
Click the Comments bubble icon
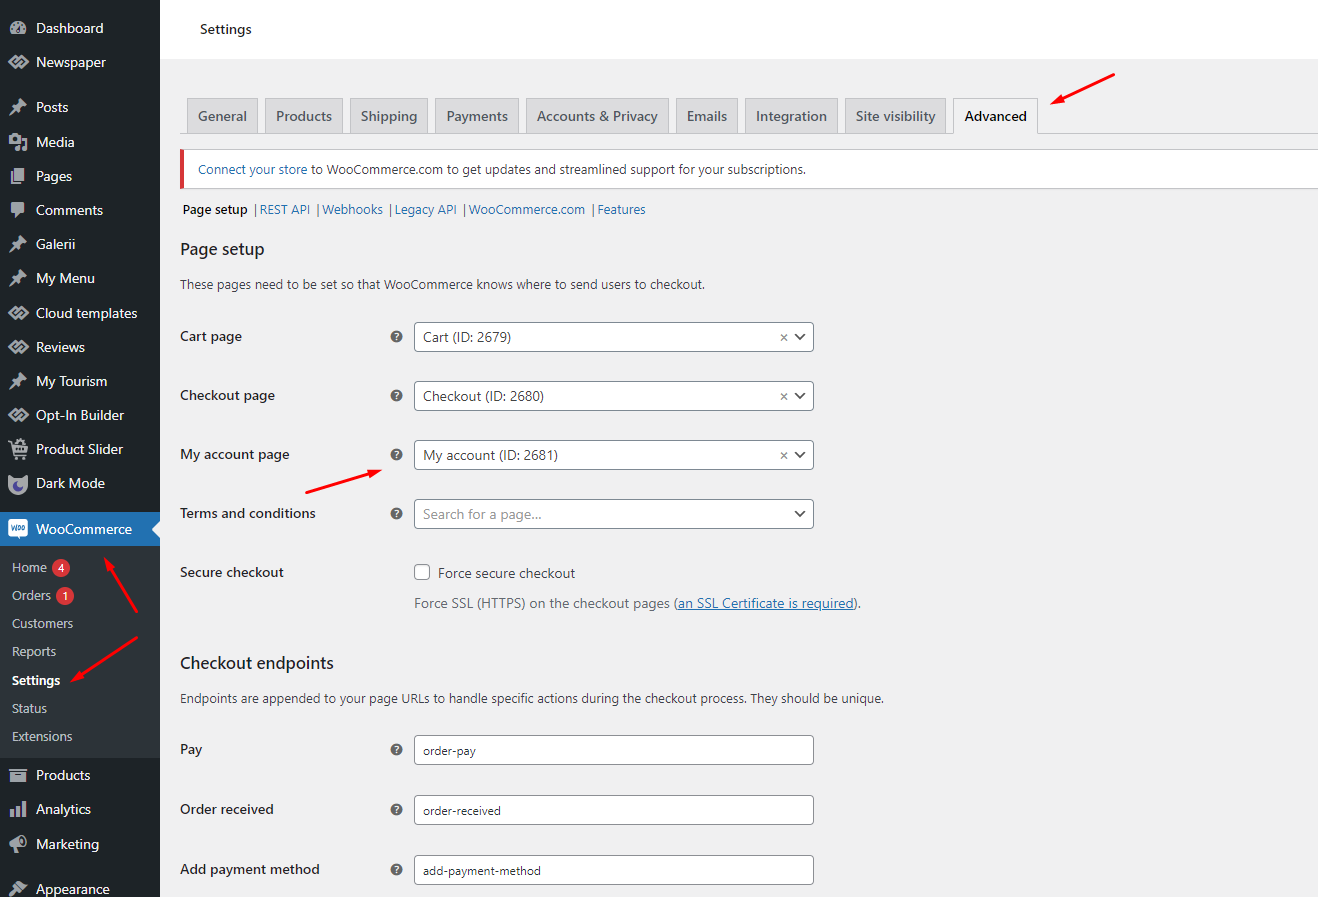point(18,210)
